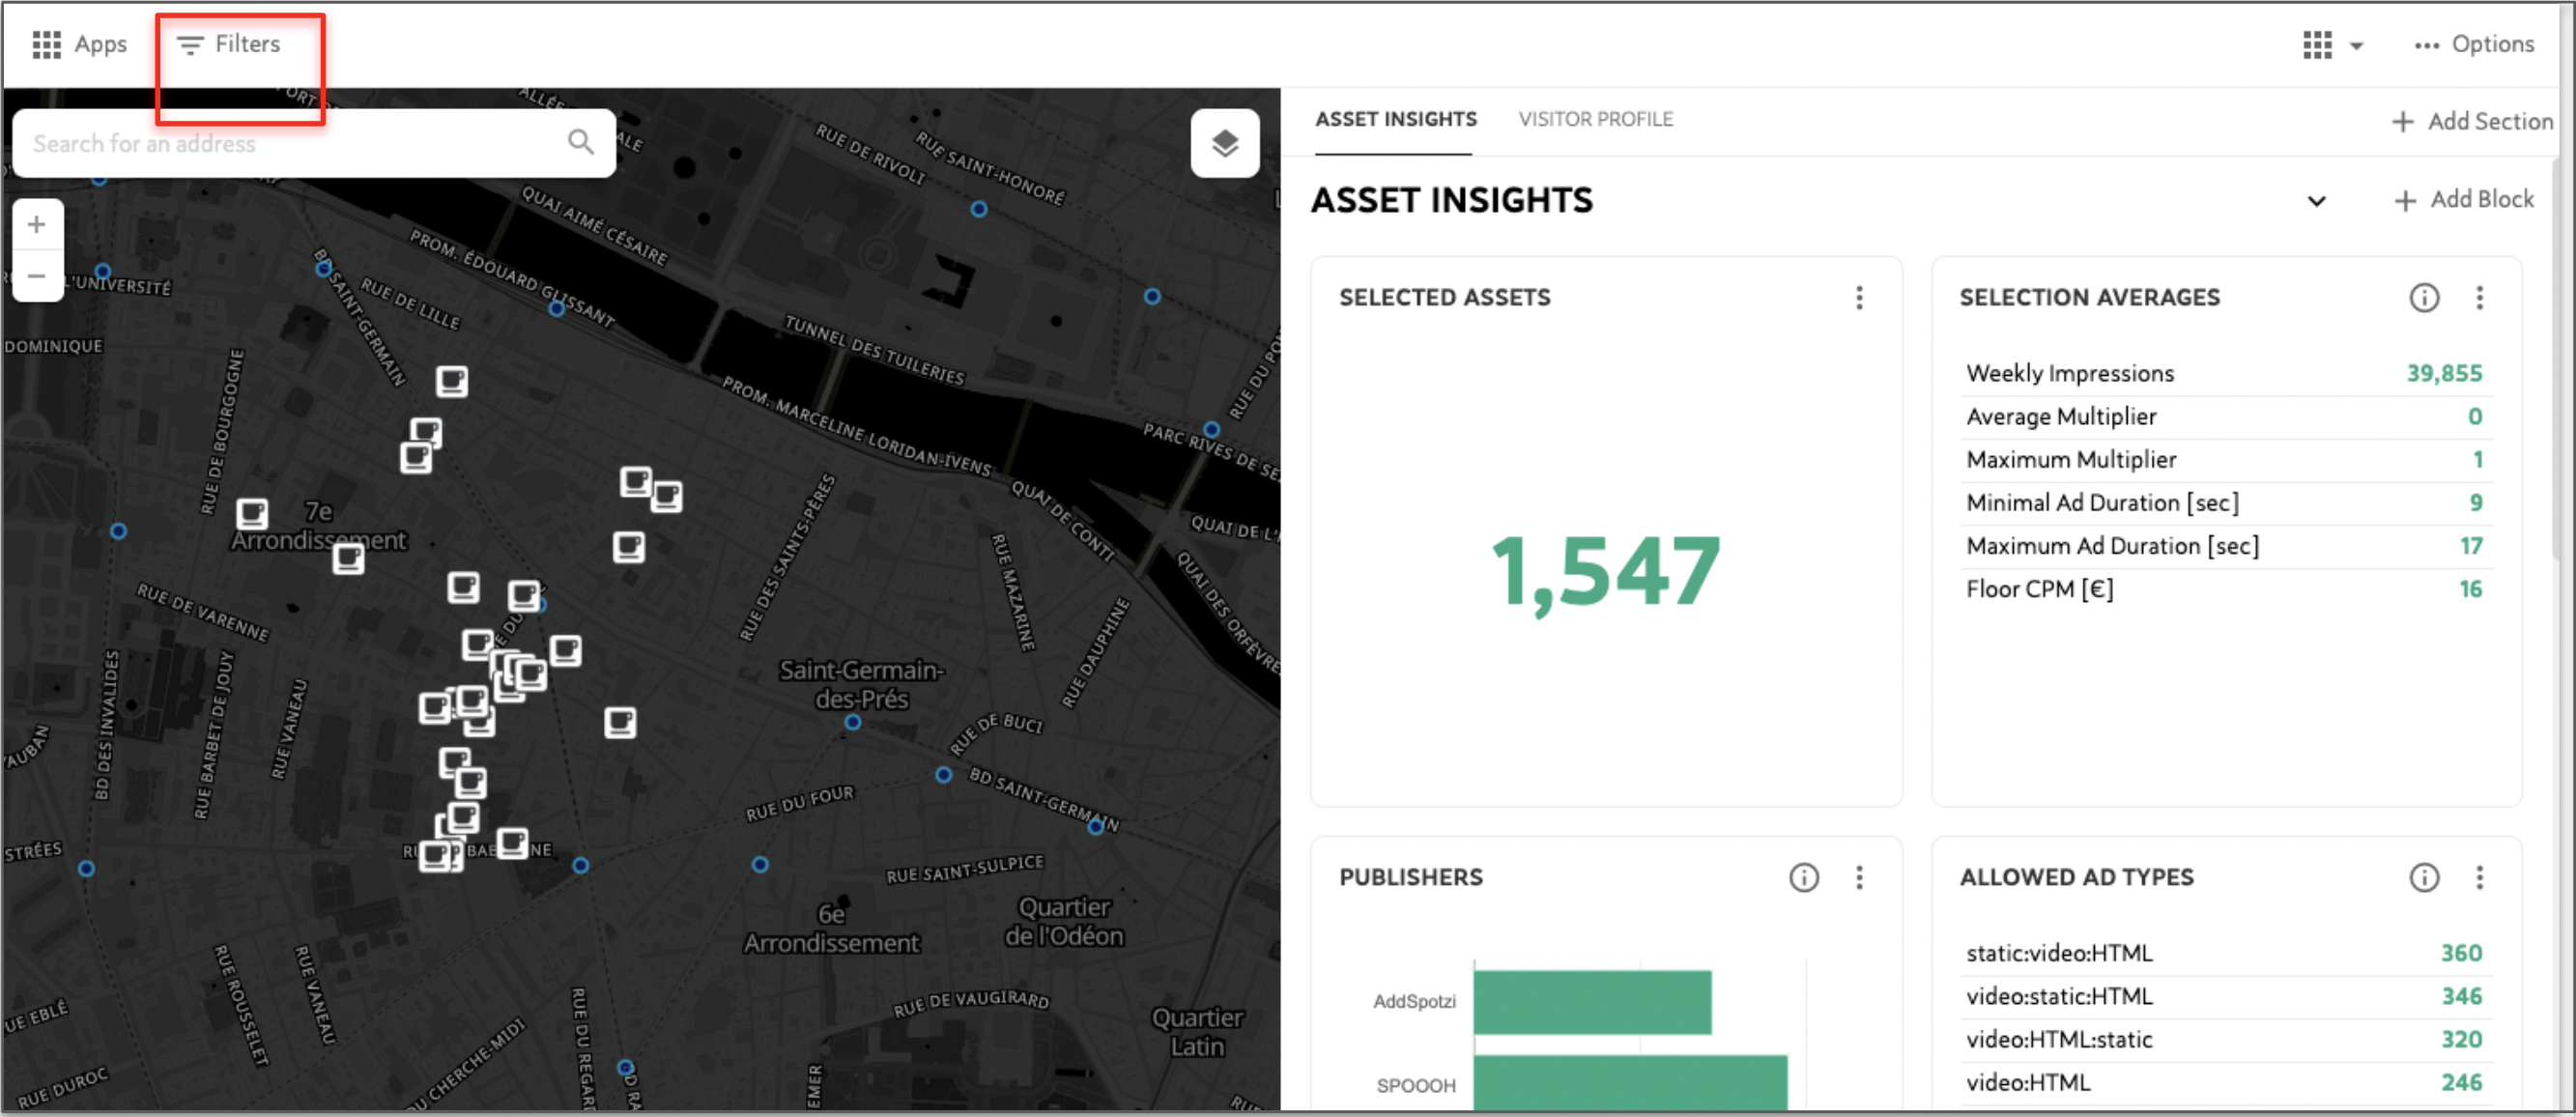Click the Maximum Ad Duration [sec] row
Viewport: 2576px width, 1117px height.
(x=2224, y=546)
